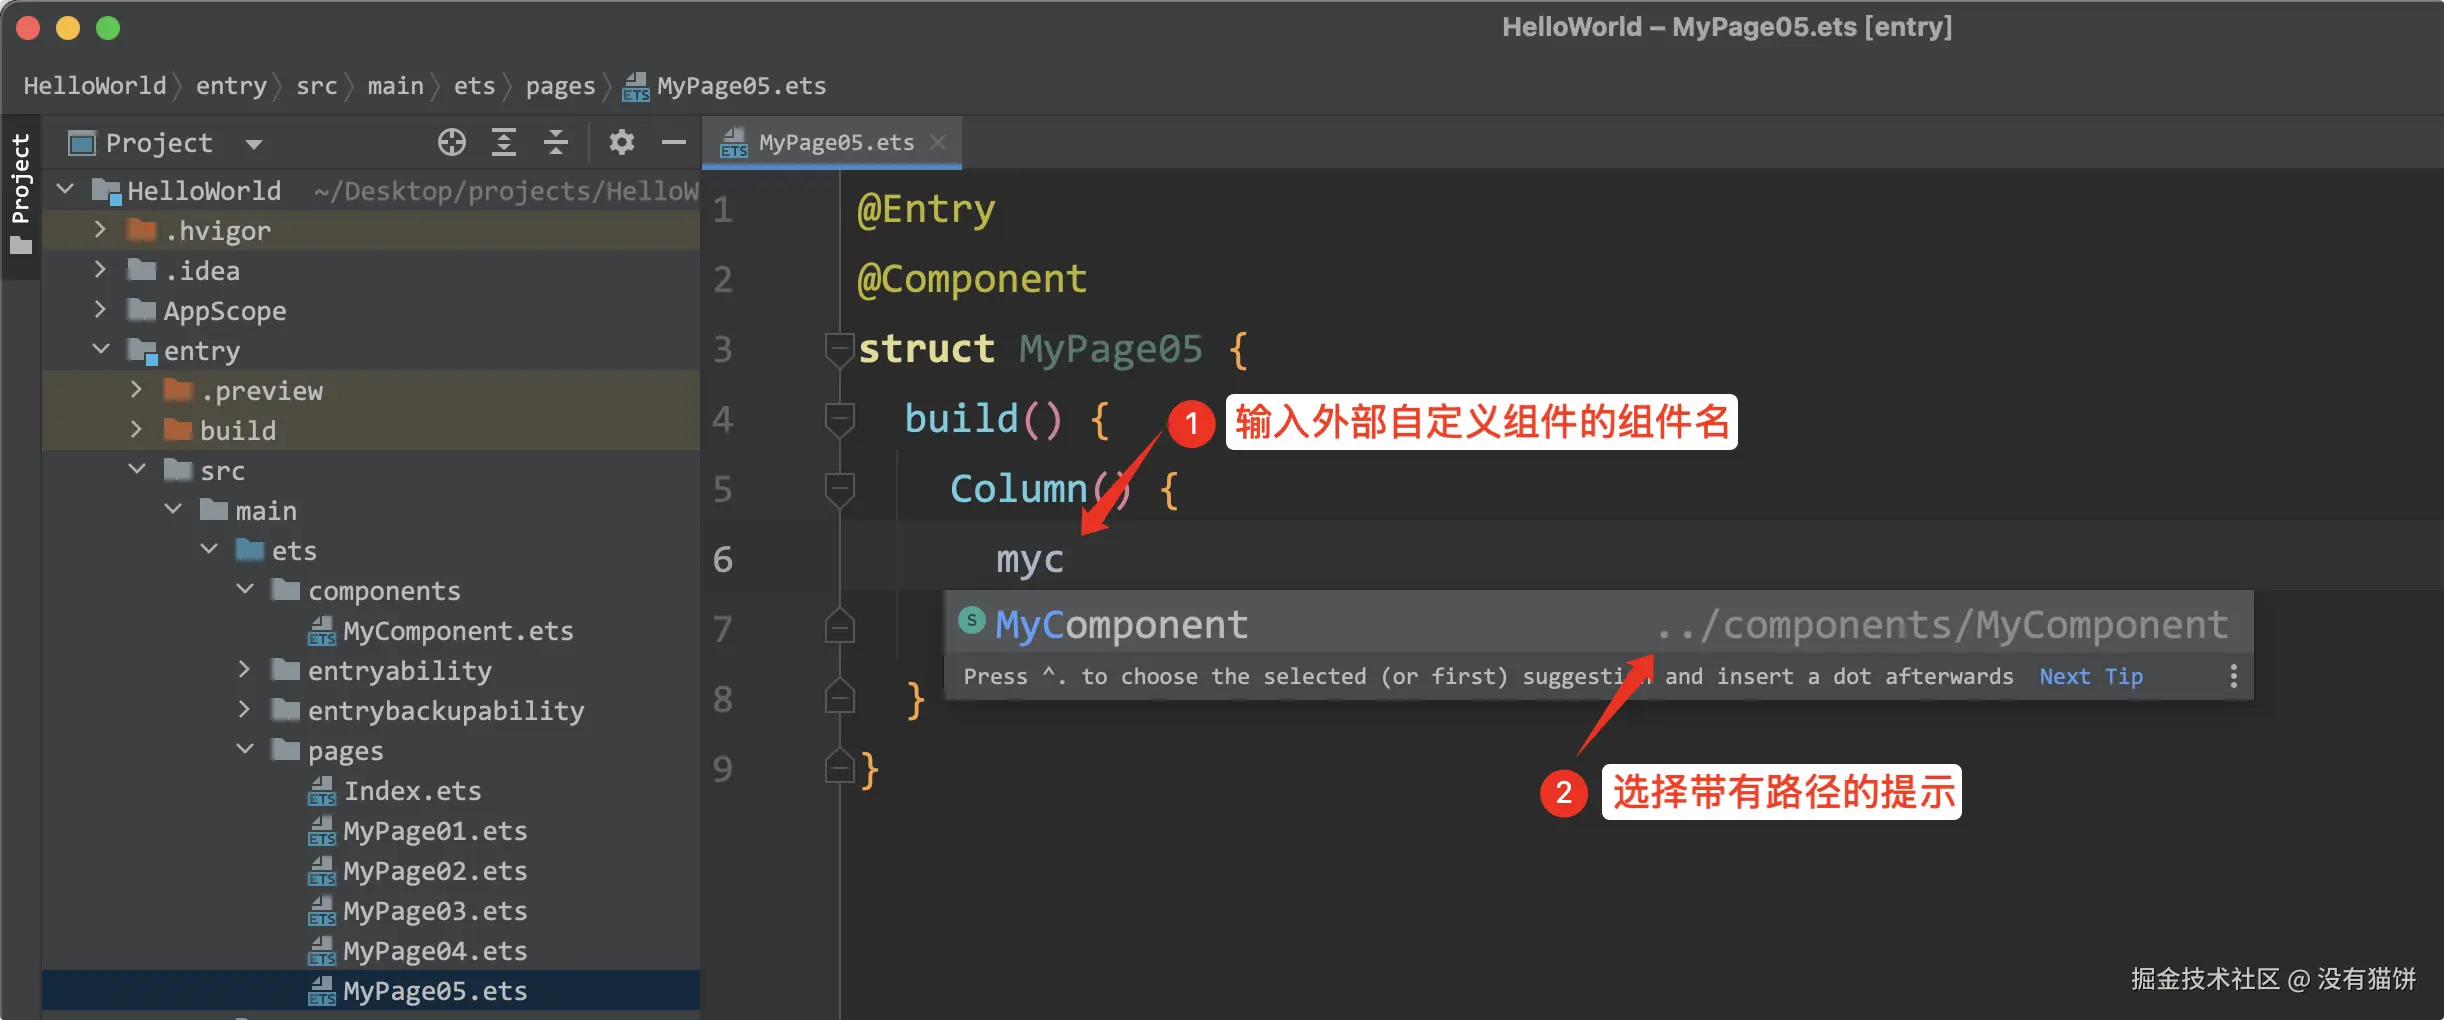Click the Next Tip link in completion popup
The image size is (2444, 1020).
[2091, 677]
